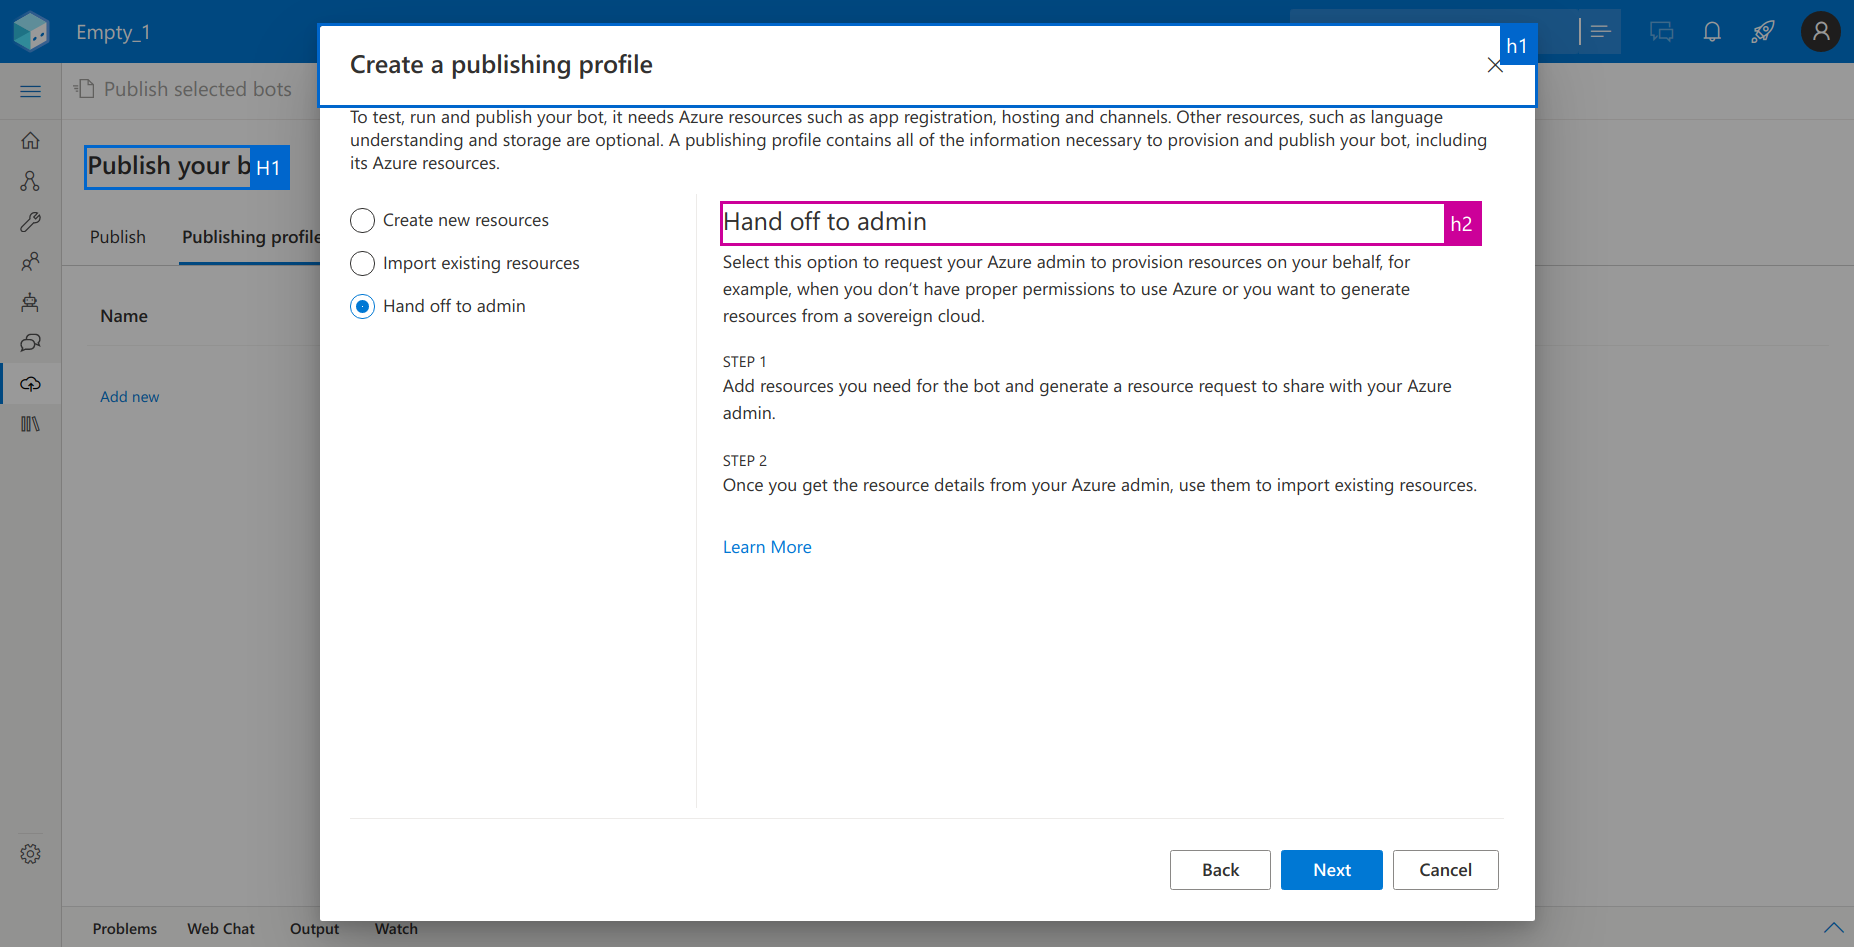Open the User input sidebar page
Viewport: 1854px width, 947px height.
[x=30, y=262]
